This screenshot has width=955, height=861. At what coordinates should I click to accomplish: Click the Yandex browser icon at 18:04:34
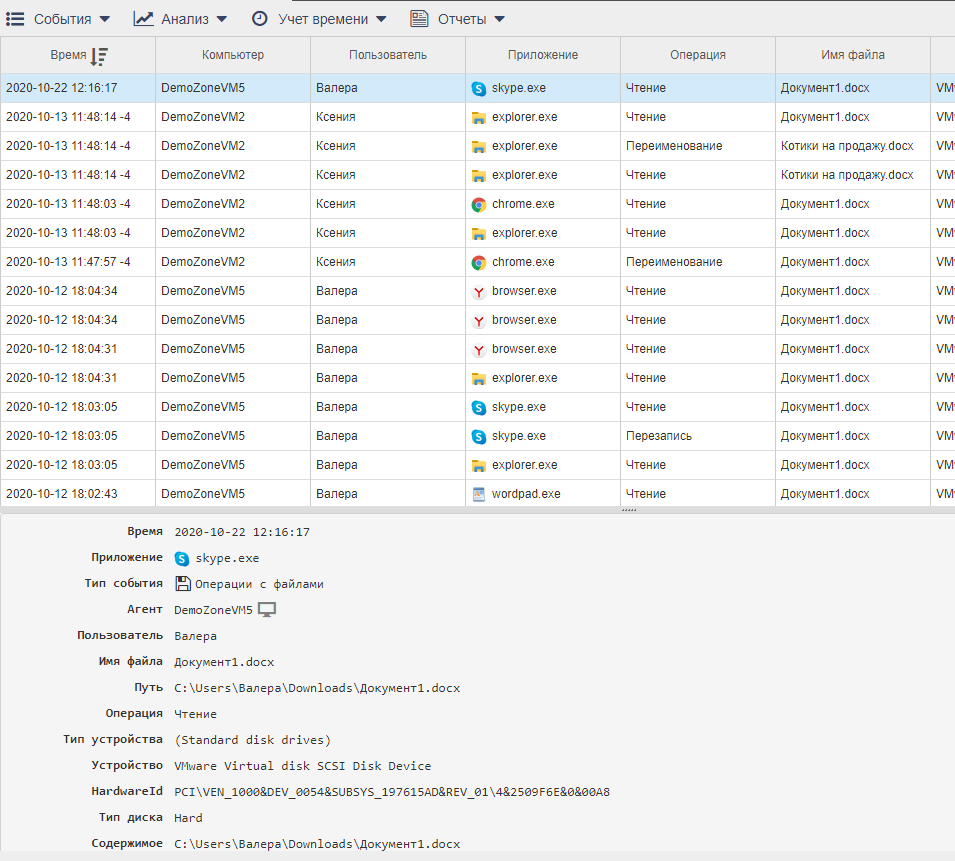[478, 291]
